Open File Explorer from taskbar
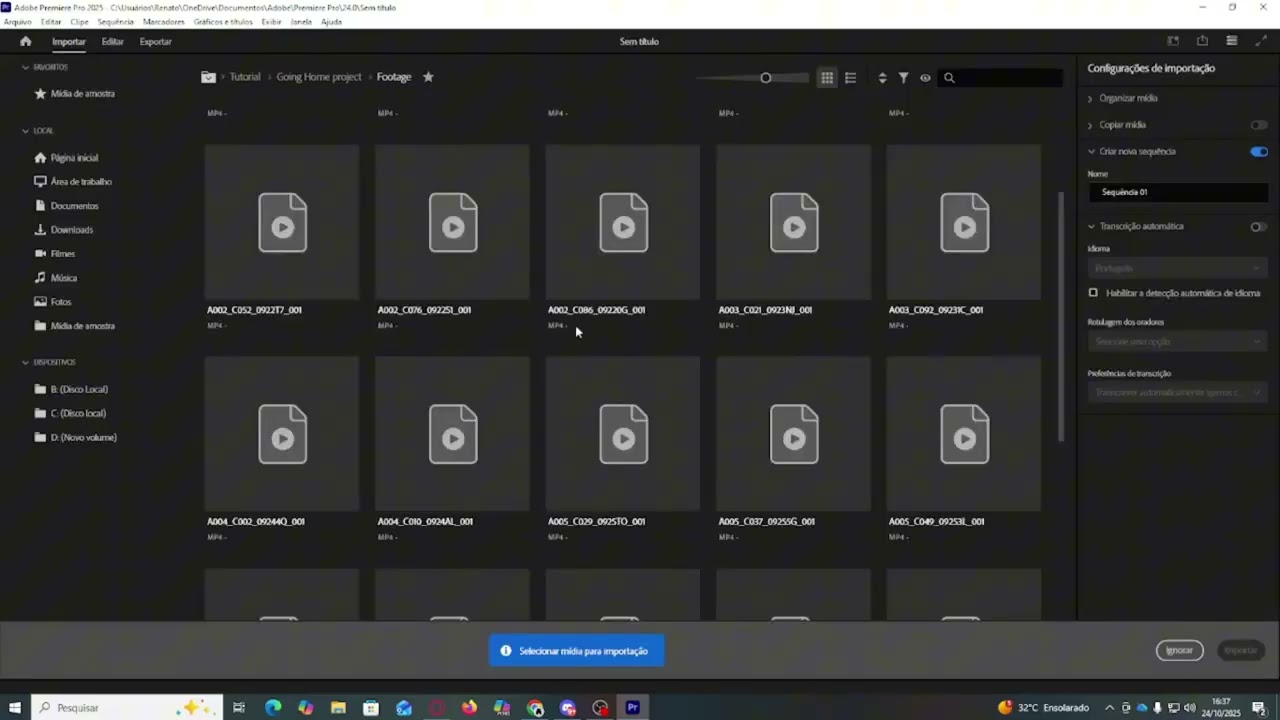Viewport: 1280px width, 720px height. [x=338, y=708]
